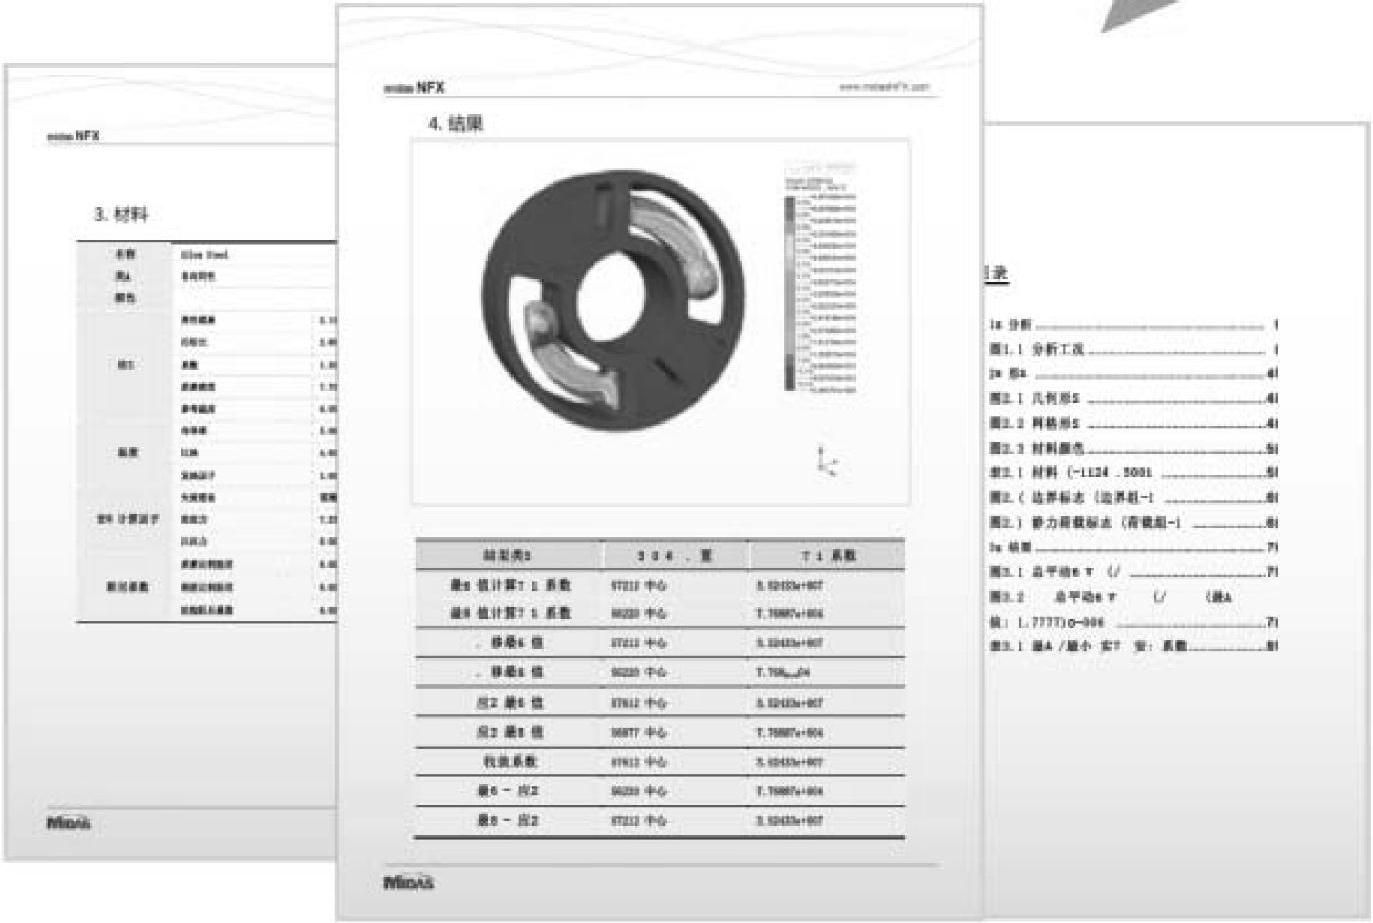Viewport: 1373px width, 923px height.
Task: Open the "图2.3 材料颜色" contents entry
Action: (x=1133, y=448)
